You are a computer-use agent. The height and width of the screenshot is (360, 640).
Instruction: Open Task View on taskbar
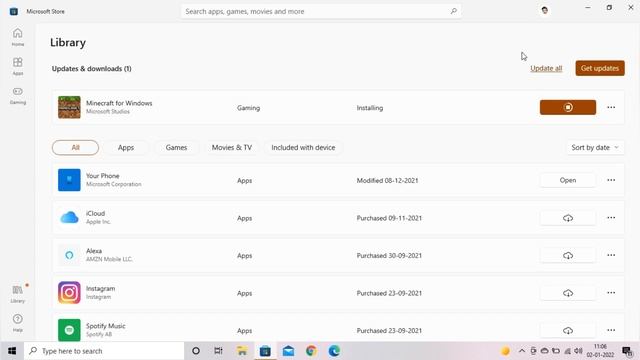[x=218, y=351]
